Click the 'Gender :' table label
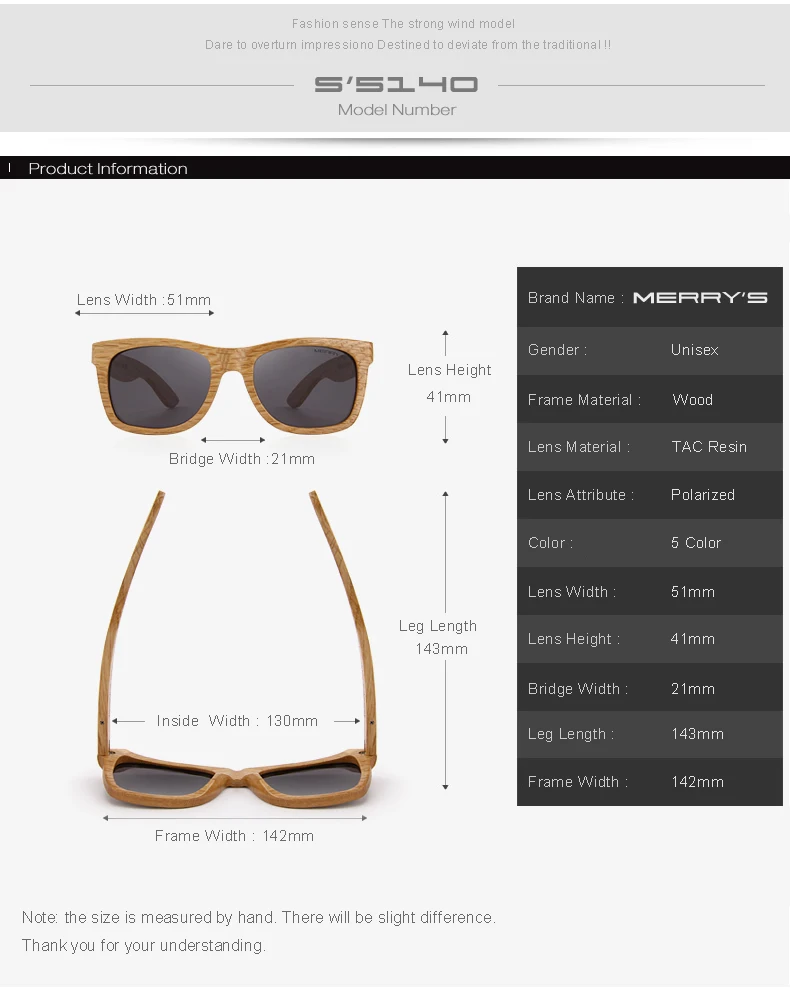 tap(557, 350)
